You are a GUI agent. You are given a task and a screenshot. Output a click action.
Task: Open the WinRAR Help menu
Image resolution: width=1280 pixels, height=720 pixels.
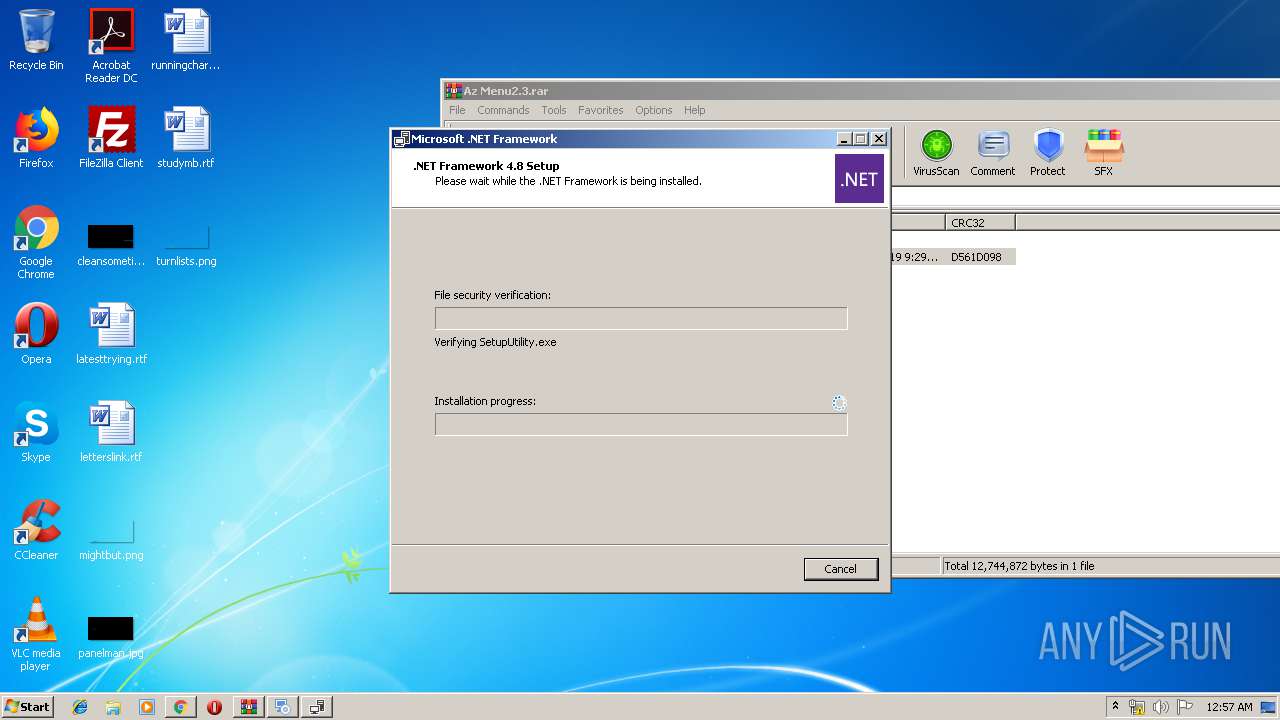click(694, 110)
